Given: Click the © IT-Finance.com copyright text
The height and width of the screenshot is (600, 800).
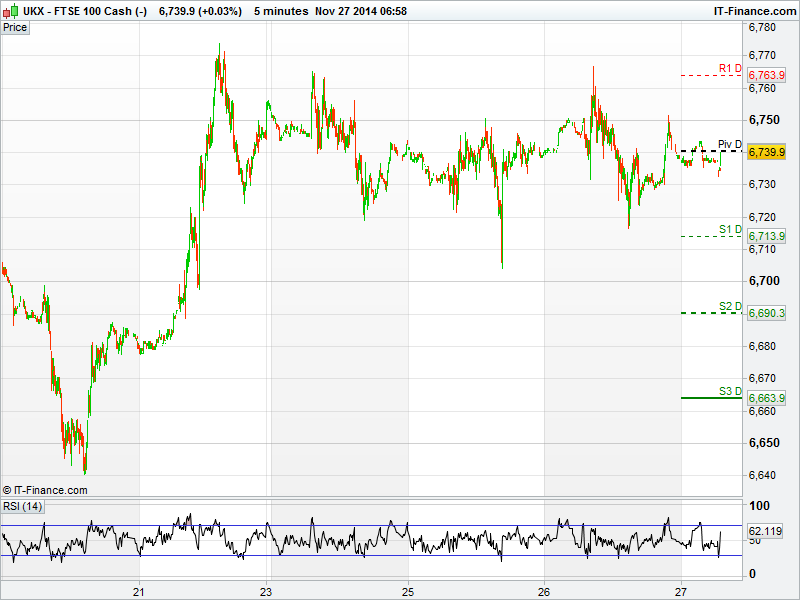Looking at the screenshot, I should pos(45,490).
